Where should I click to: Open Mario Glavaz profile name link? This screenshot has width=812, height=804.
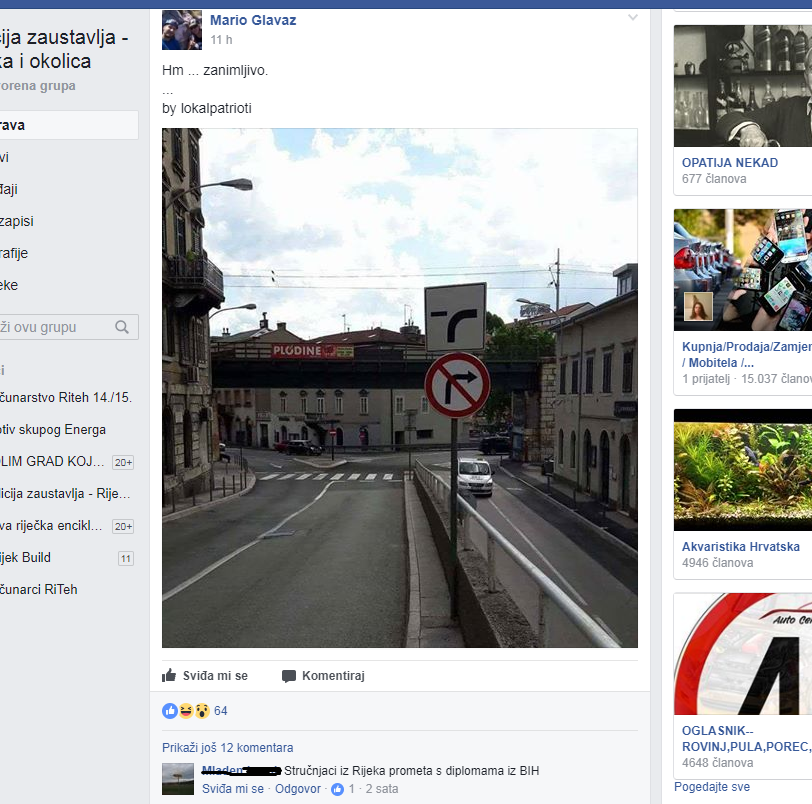pyautogui.click(x=253, y=20)
